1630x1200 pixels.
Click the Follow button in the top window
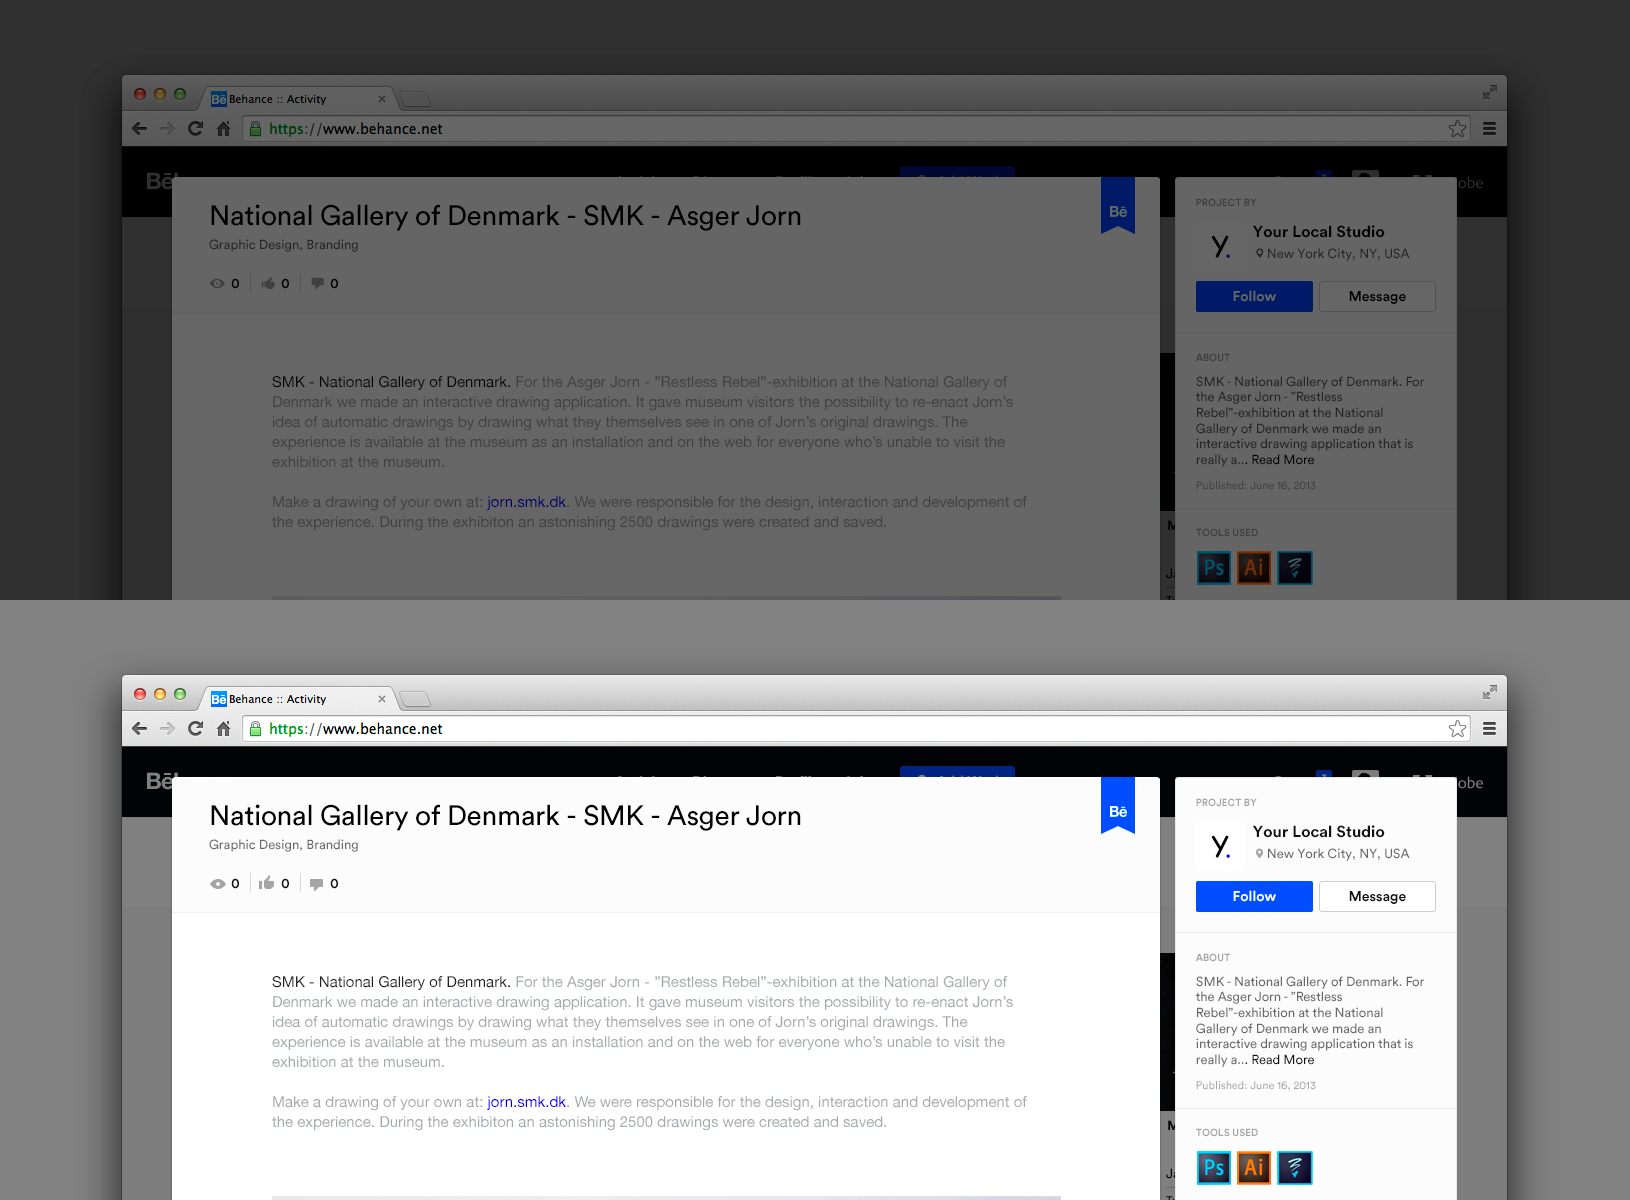(x=1254, y=296)
